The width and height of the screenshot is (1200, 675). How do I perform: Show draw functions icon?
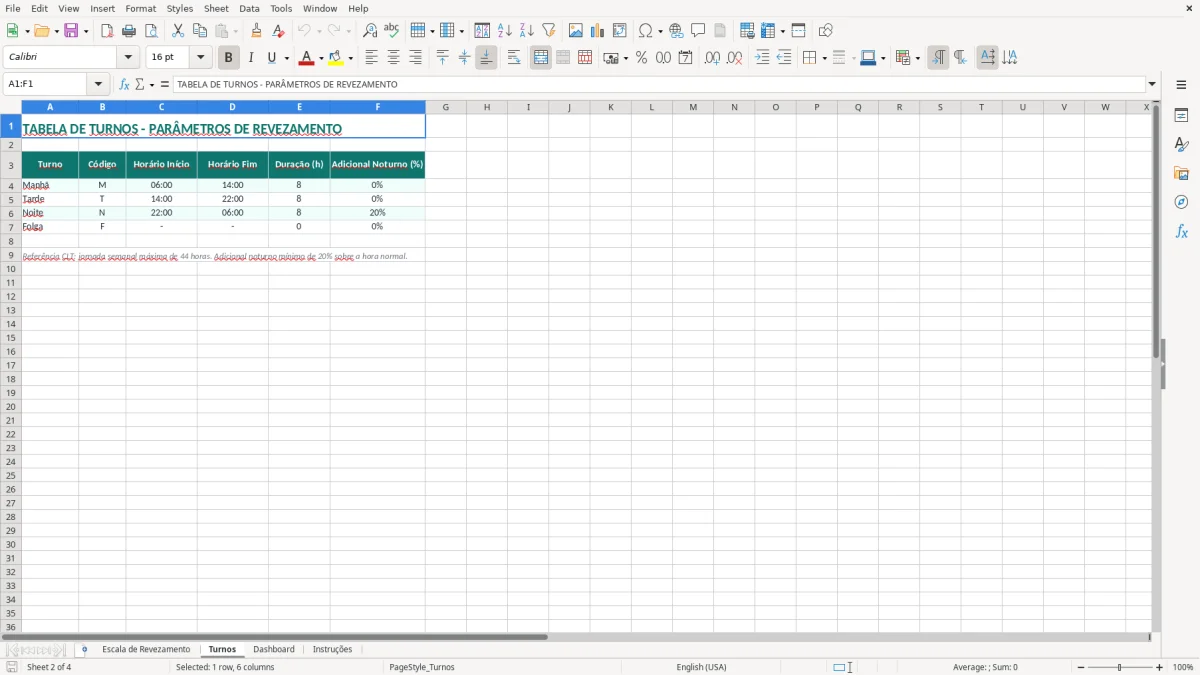coord(825,31)
